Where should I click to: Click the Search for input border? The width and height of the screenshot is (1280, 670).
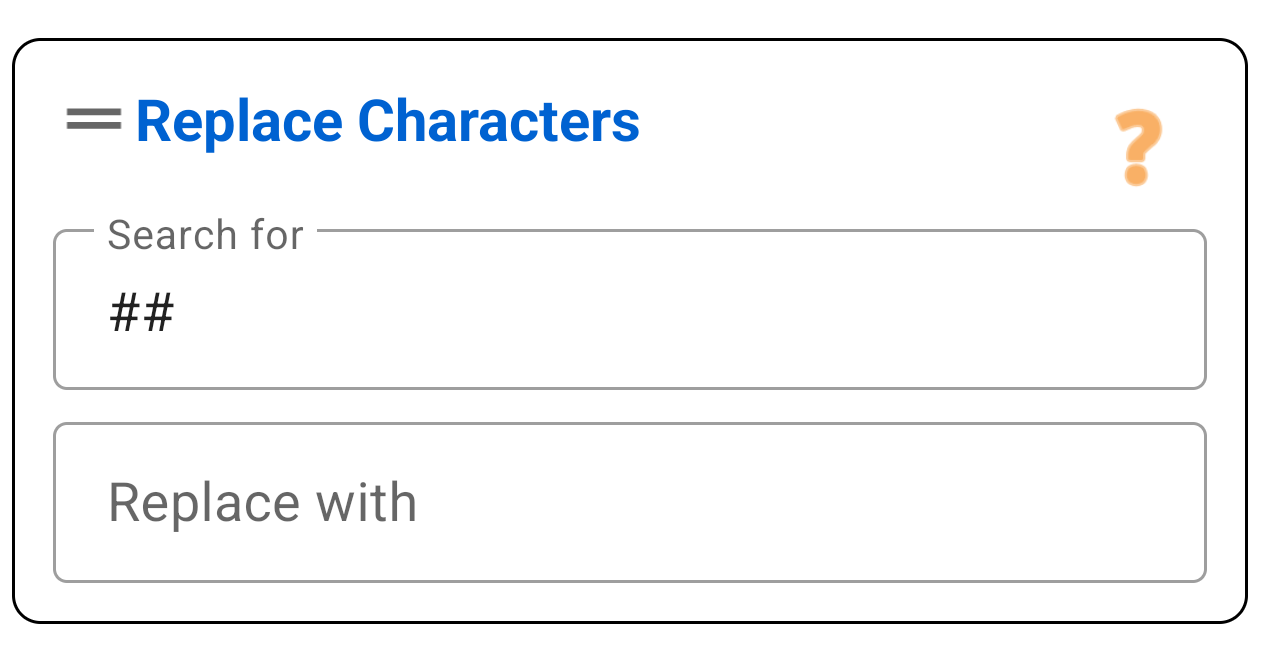tap(630, 386)
